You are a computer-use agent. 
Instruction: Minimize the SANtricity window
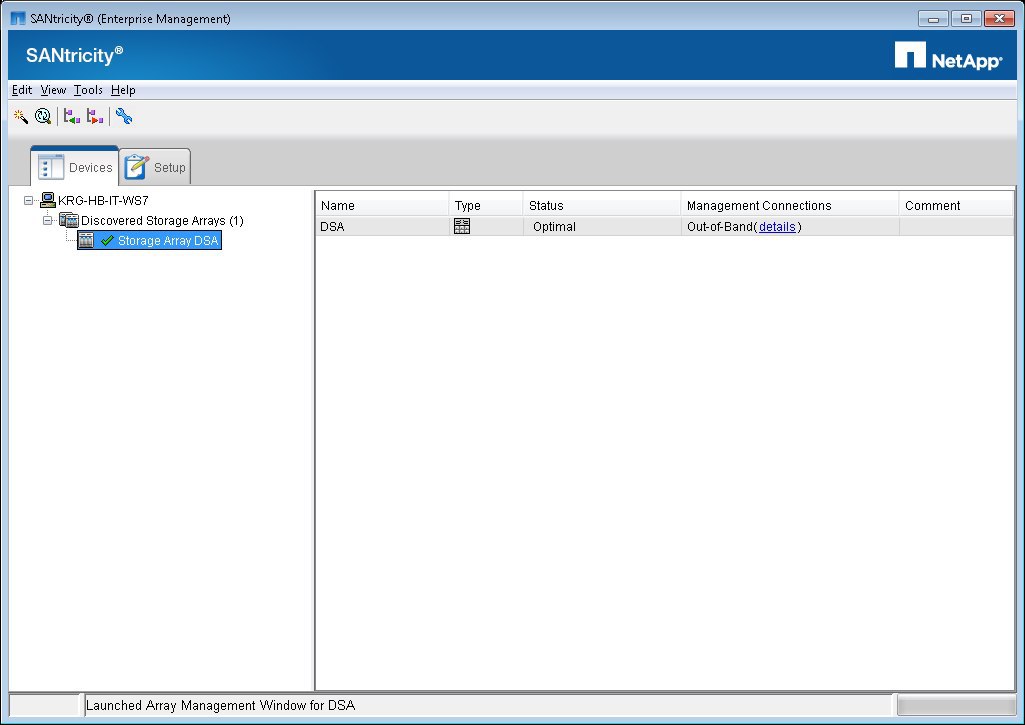(933, 18)
